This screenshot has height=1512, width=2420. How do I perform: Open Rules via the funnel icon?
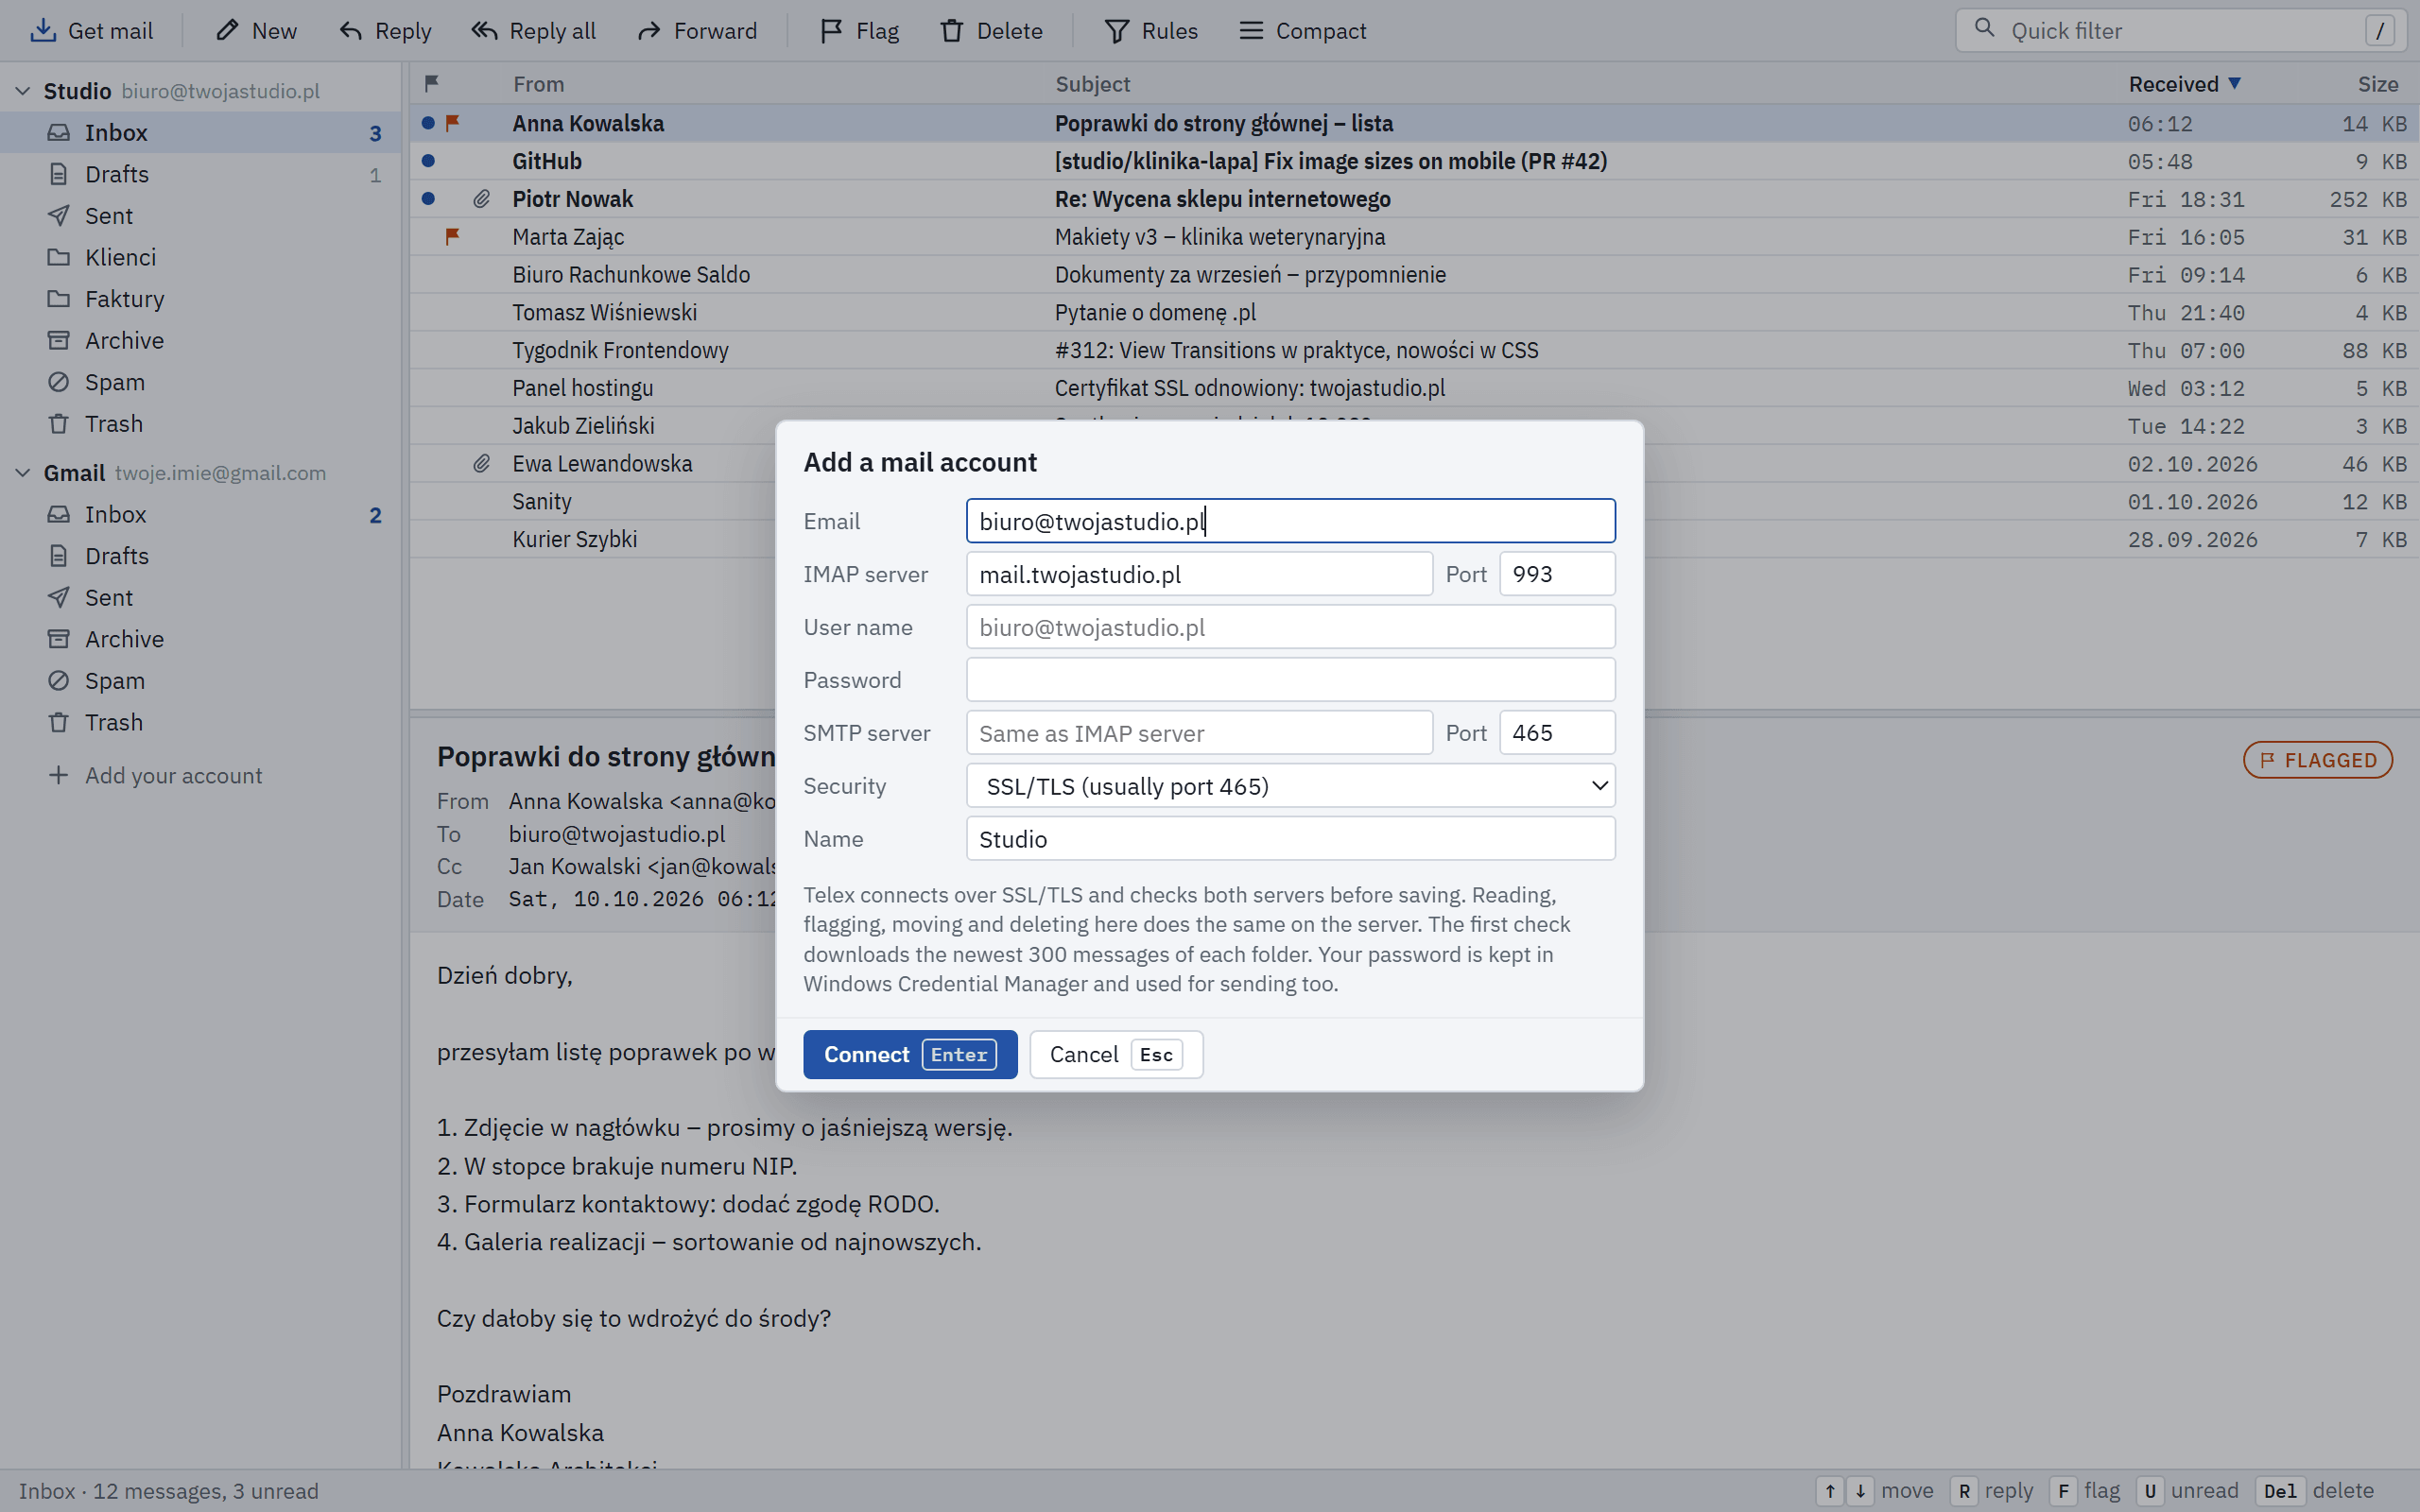(1117, 31)
